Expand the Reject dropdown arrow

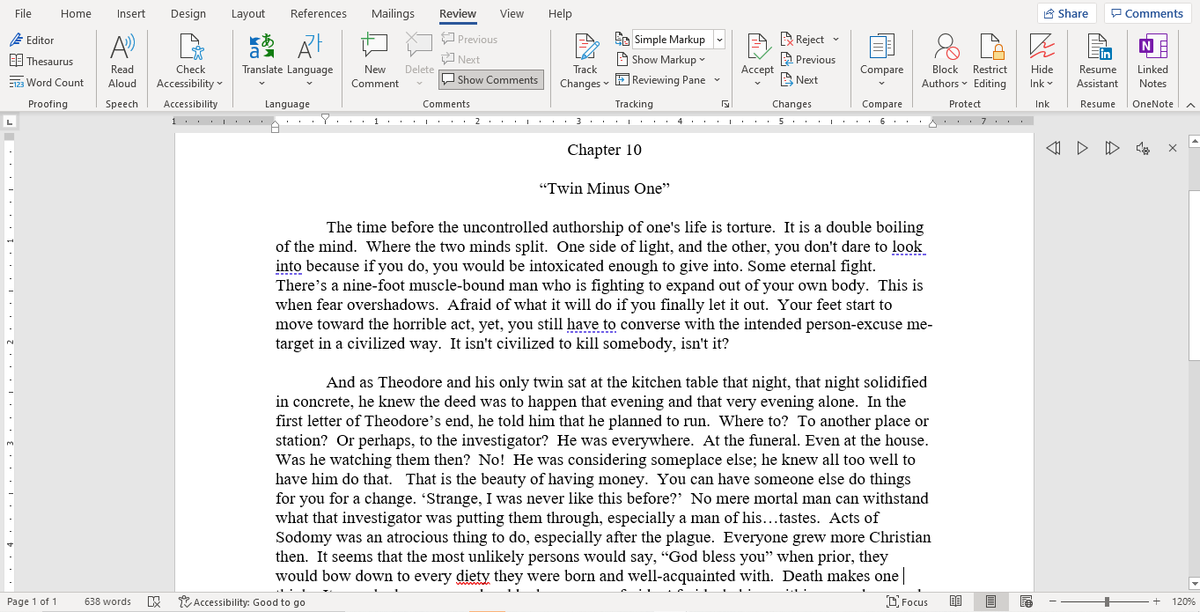tap(835, 40)
